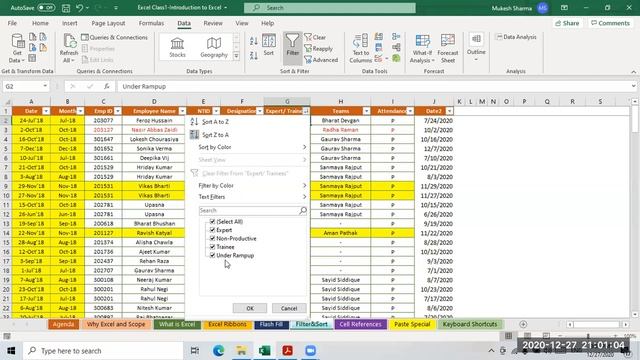
Task: Open File Explorer from taskbar
Action: [241, 351]
